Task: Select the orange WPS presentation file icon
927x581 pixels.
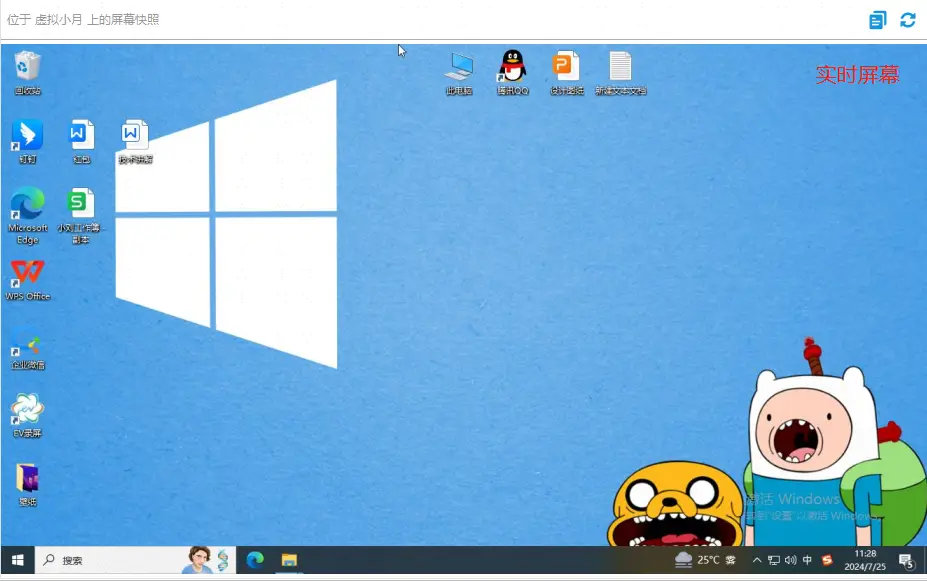Action: click(566, 72)
